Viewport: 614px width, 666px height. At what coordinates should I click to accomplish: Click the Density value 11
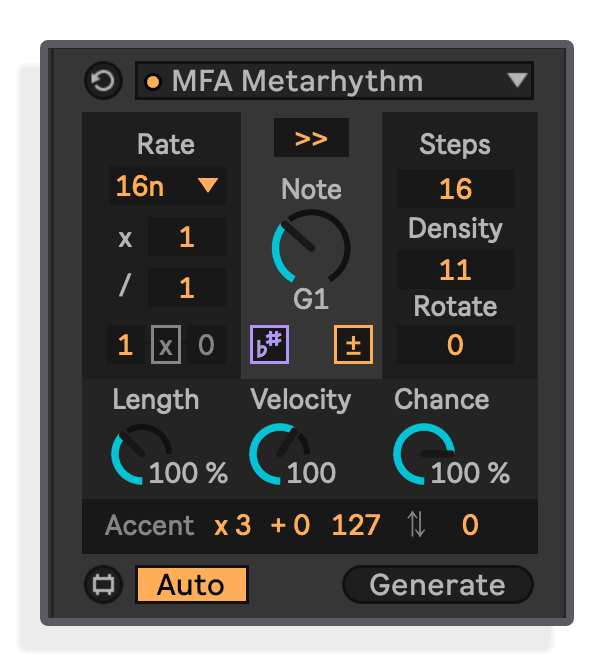455,269
